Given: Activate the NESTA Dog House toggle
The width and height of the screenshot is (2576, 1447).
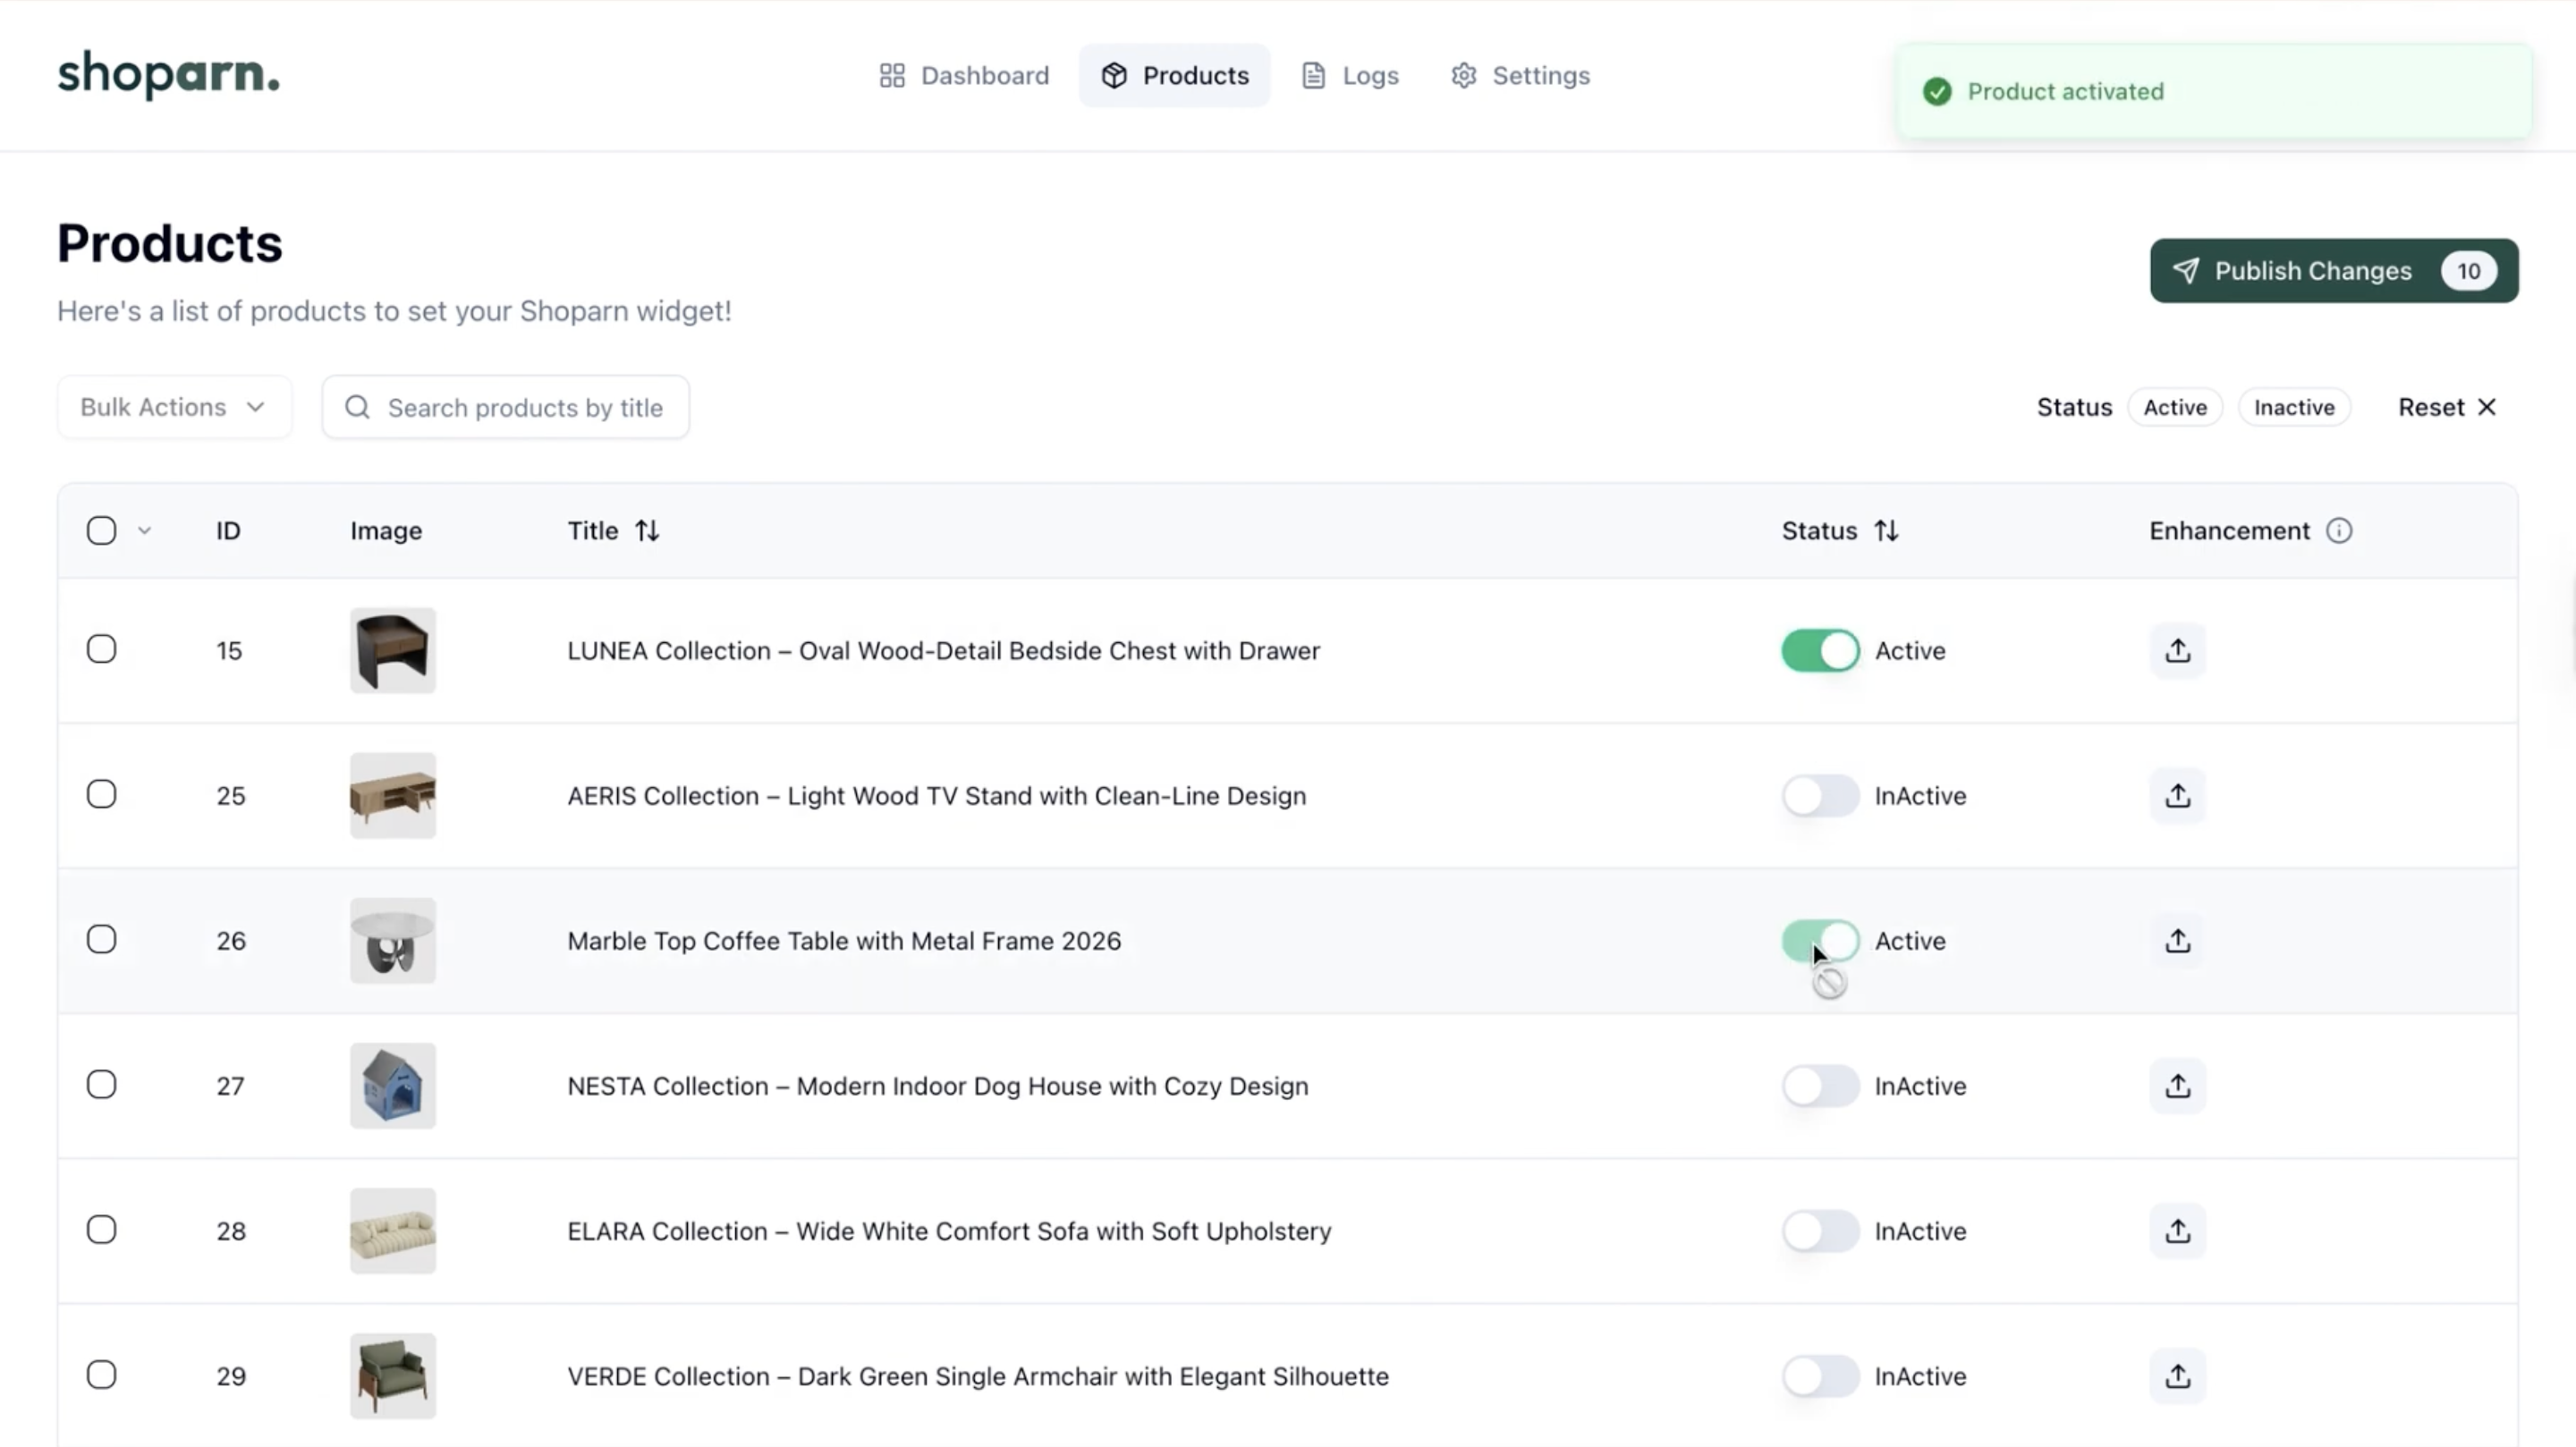Looking at the screenshot, I should coord(1819,1085).
